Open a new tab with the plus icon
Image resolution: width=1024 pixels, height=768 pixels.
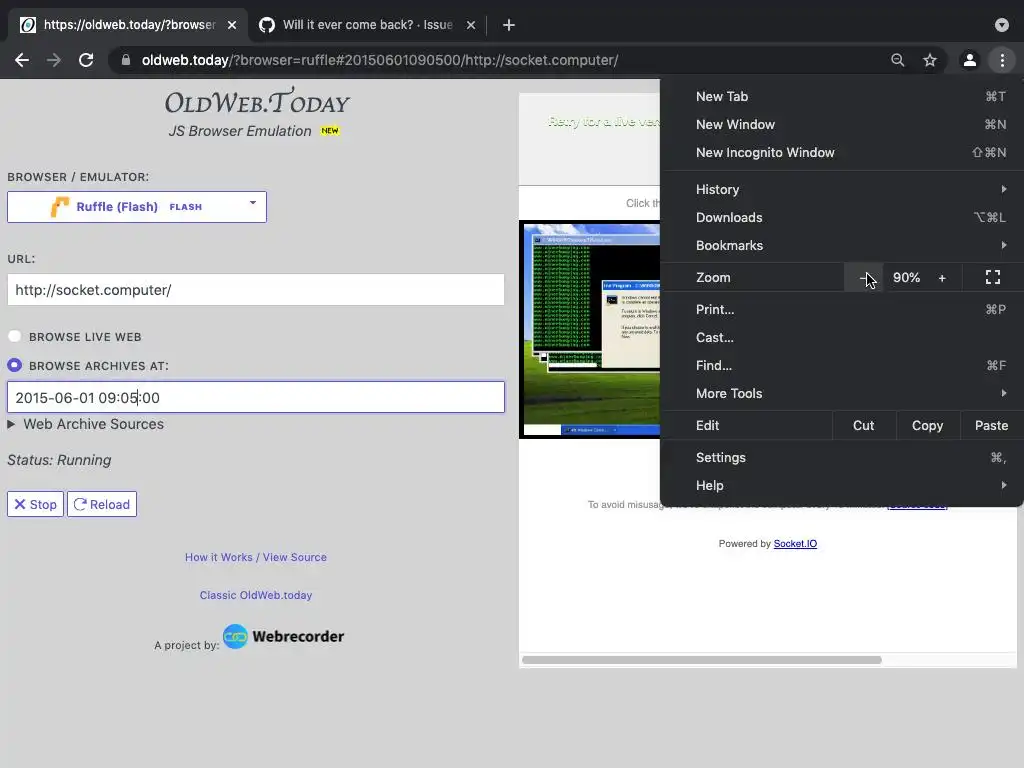tap(509, 25)
